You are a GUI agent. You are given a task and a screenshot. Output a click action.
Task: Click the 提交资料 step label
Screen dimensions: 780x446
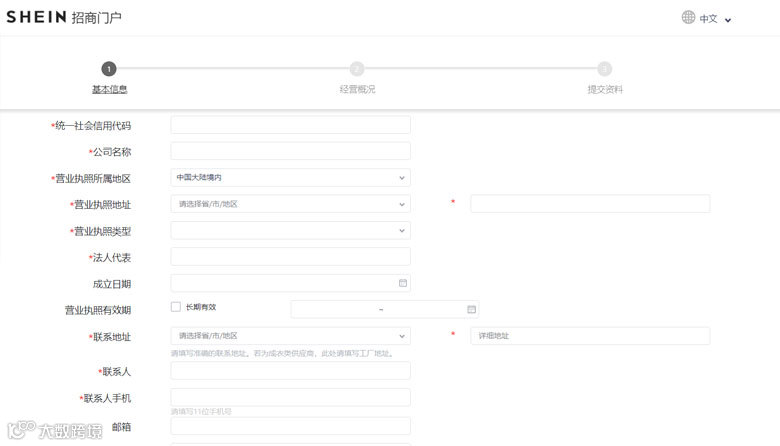(x=605, y=89)
